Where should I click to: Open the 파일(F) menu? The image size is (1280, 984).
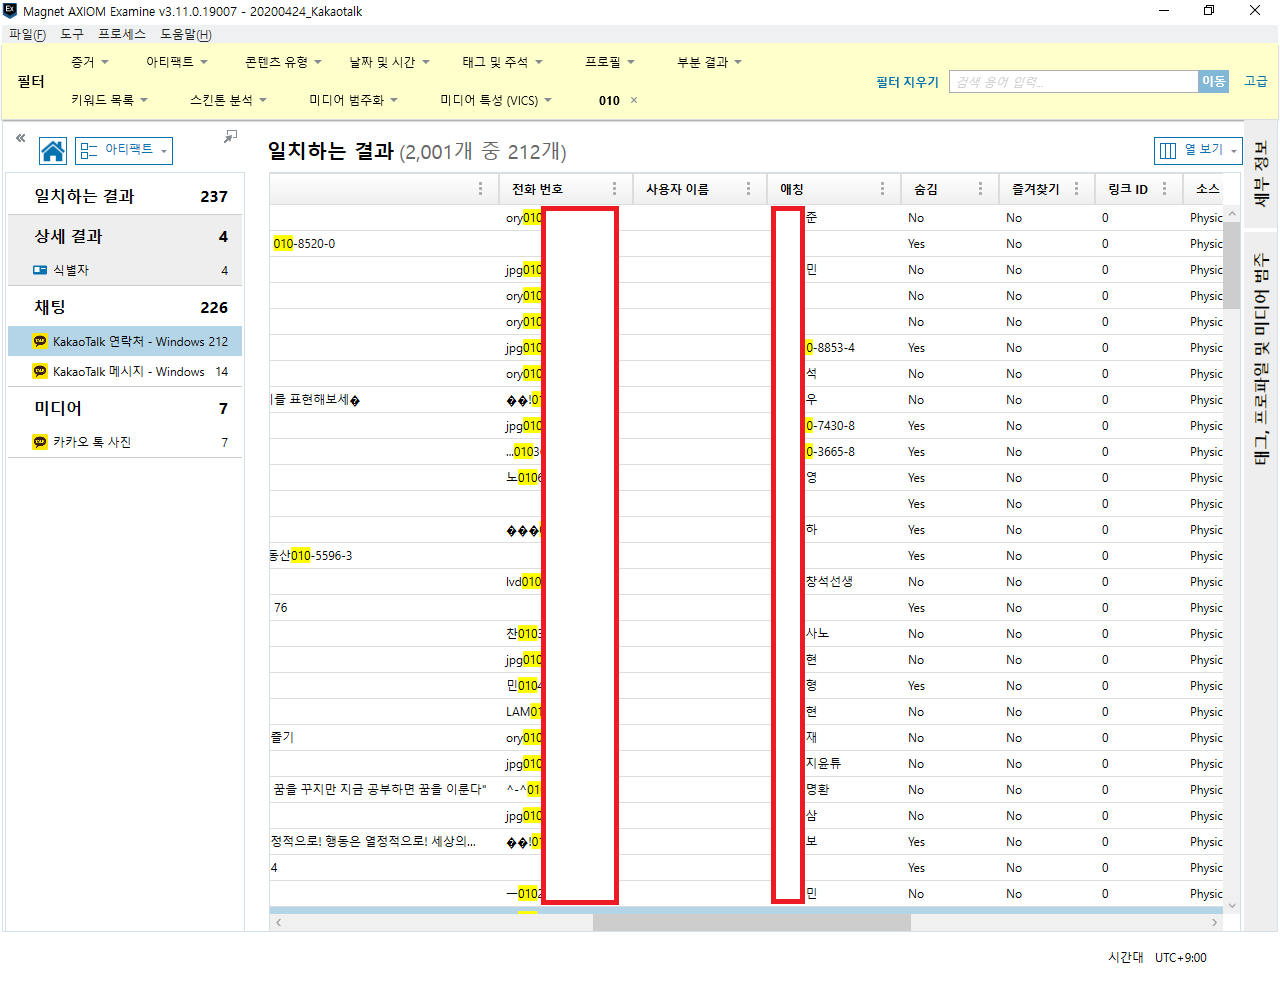27,34
